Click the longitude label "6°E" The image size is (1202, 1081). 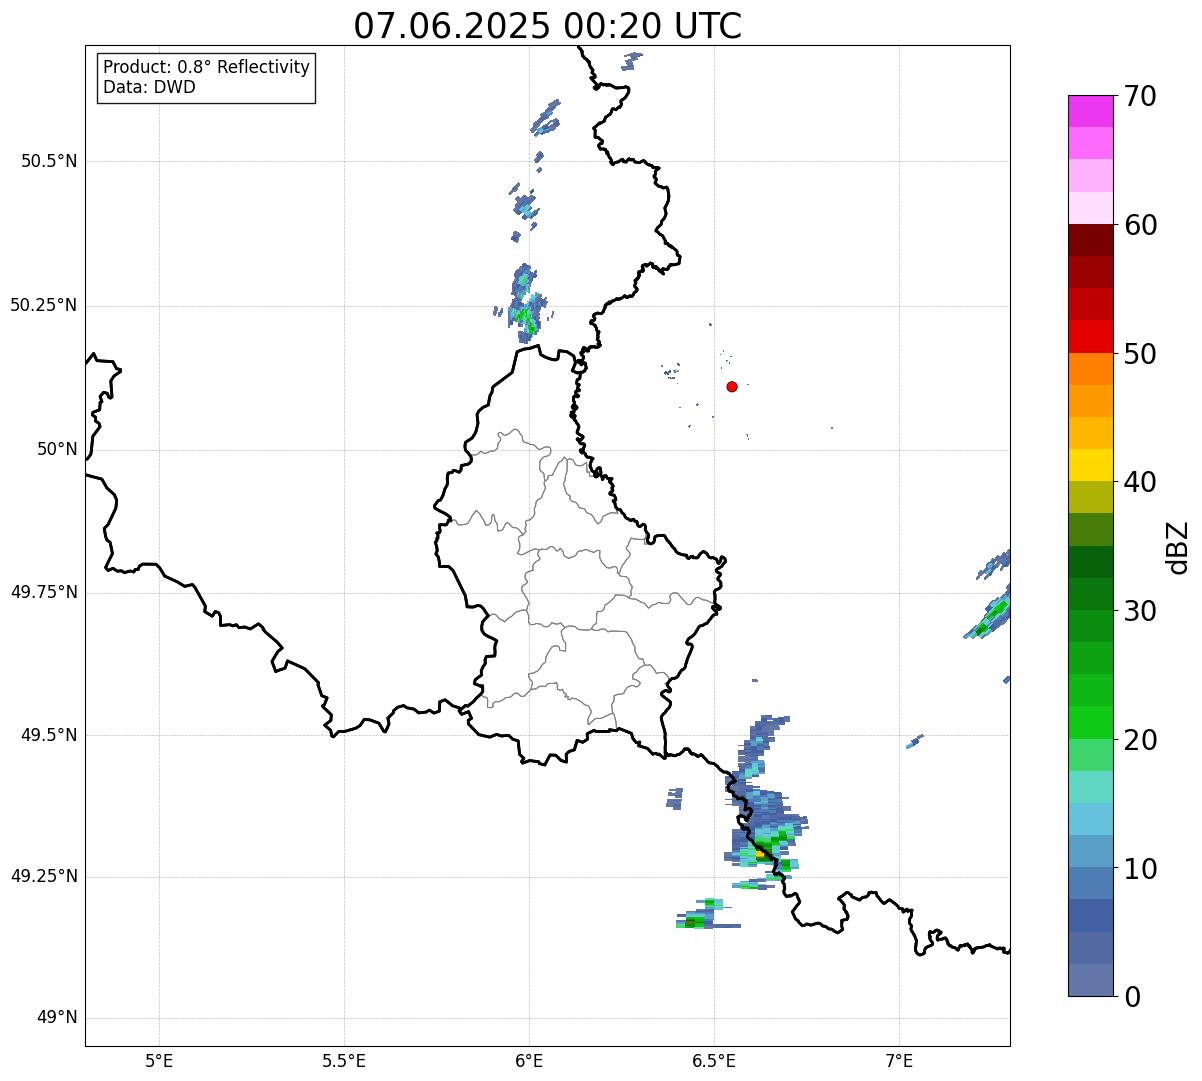(x=529, y=1060)
